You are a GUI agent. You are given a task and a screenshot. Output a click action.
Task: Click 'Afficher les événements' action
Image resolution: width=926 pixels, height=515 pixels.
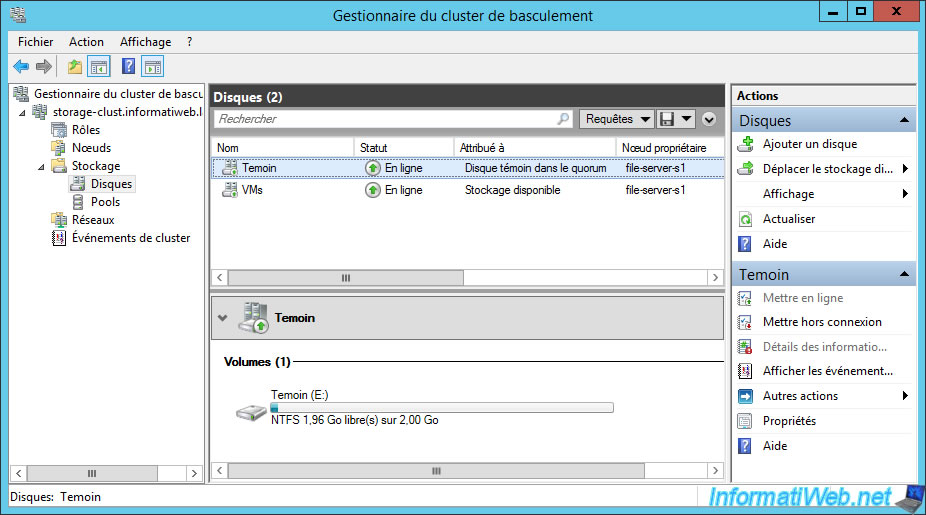click(x=827, y=371)
